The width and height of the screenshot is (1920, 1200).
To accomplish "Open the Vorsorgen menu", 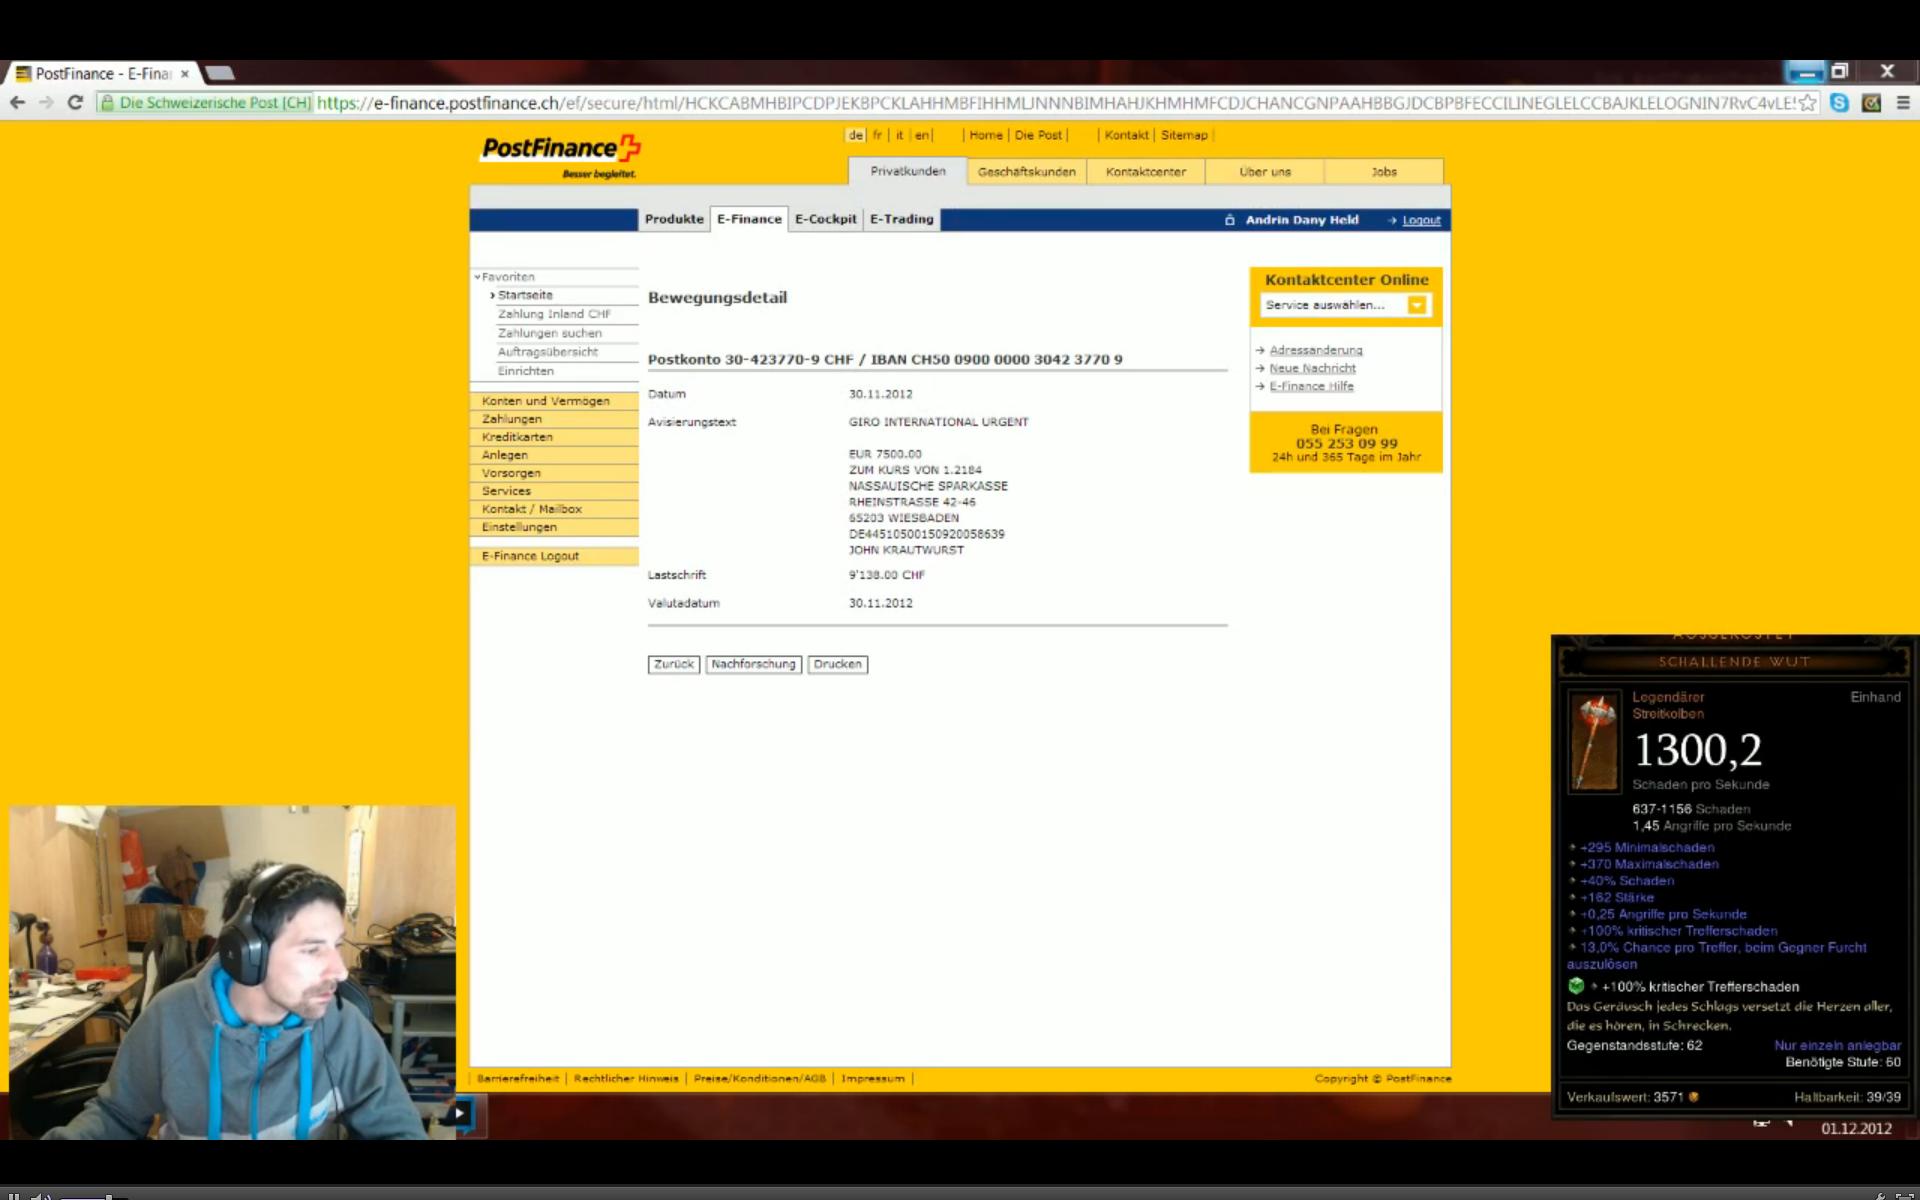I will point(554,473).
